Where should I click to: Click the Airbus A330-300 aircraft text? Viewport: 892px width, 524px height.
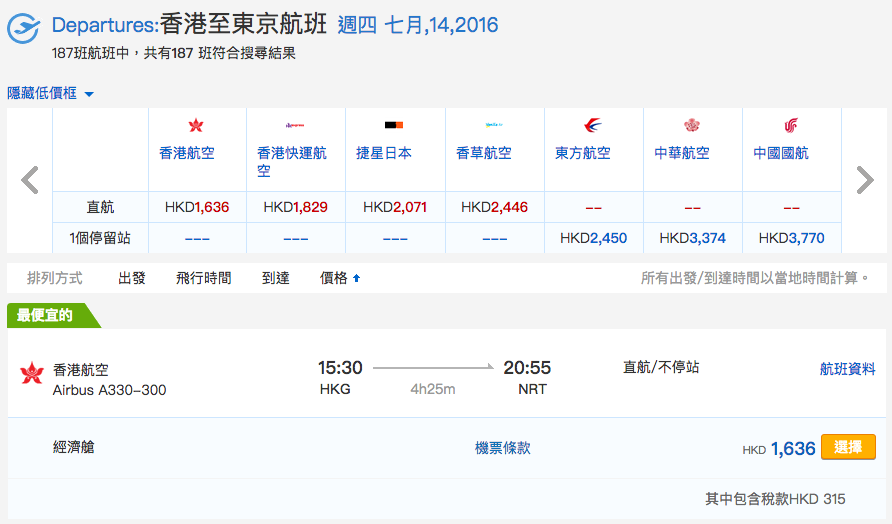[109, 390]
